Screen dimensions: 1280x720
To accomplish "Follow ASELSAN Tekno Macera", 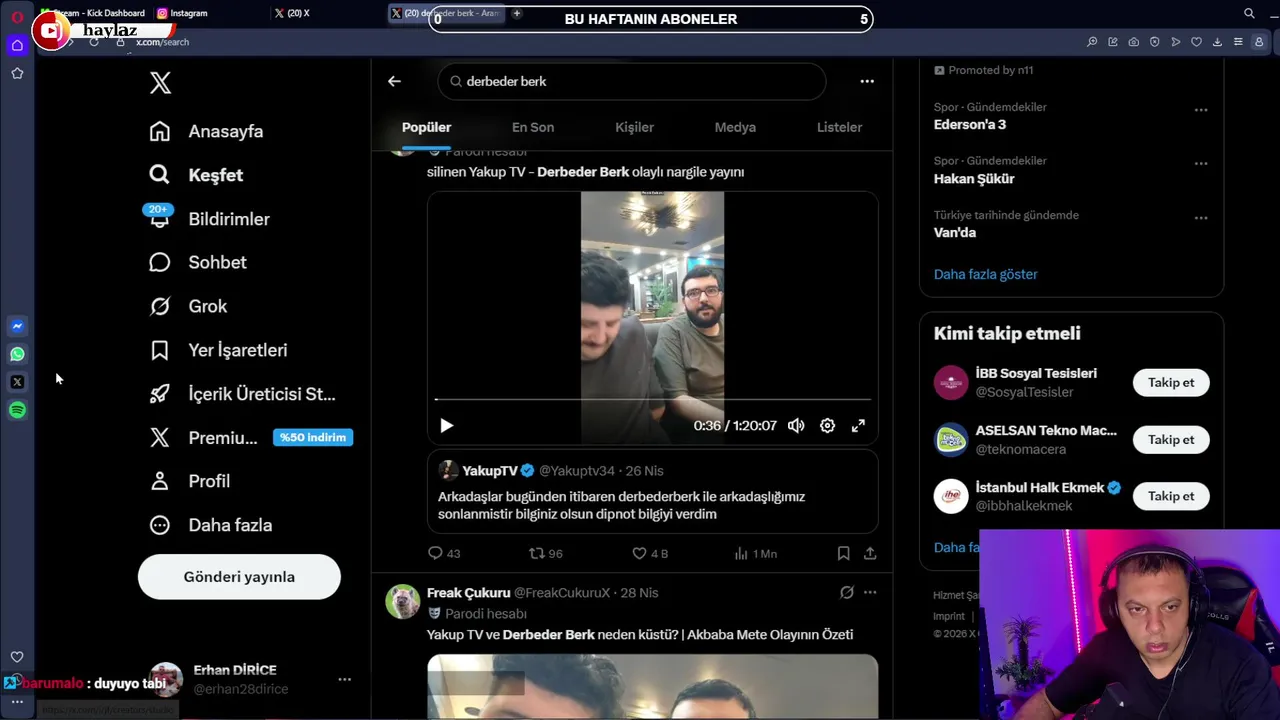I will point(1171,439).
